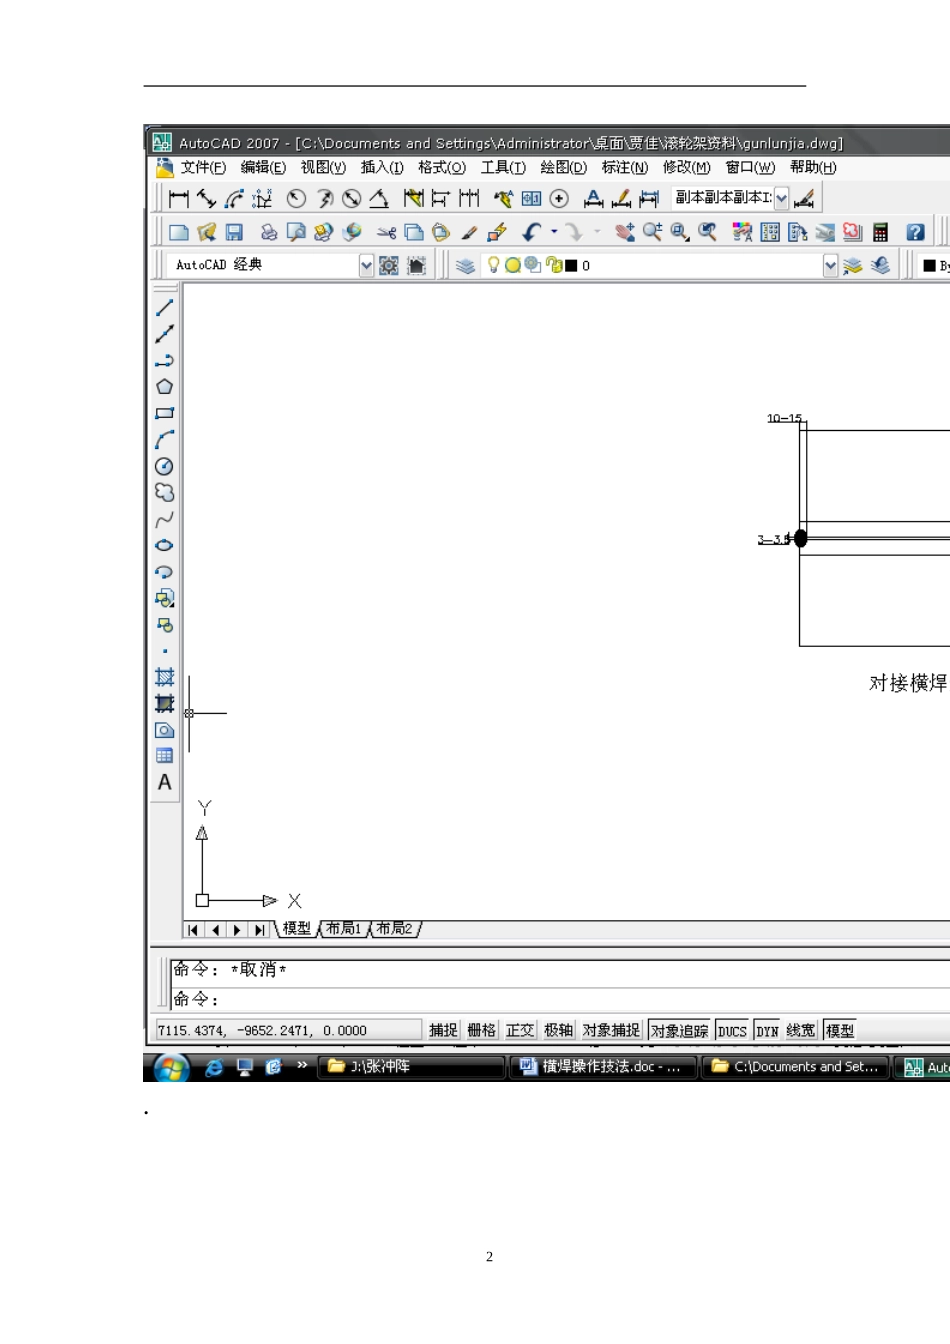Open the 文件(F) menu

click(203, 167)
